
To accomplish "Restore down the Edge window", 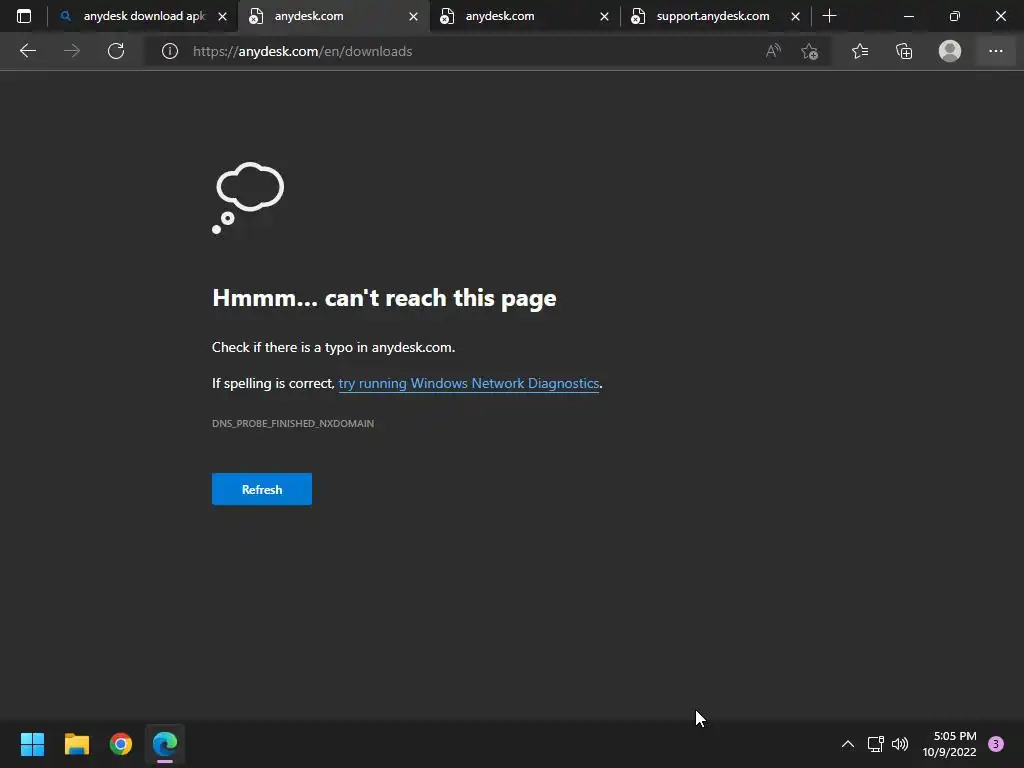I will tap(954, 16).
